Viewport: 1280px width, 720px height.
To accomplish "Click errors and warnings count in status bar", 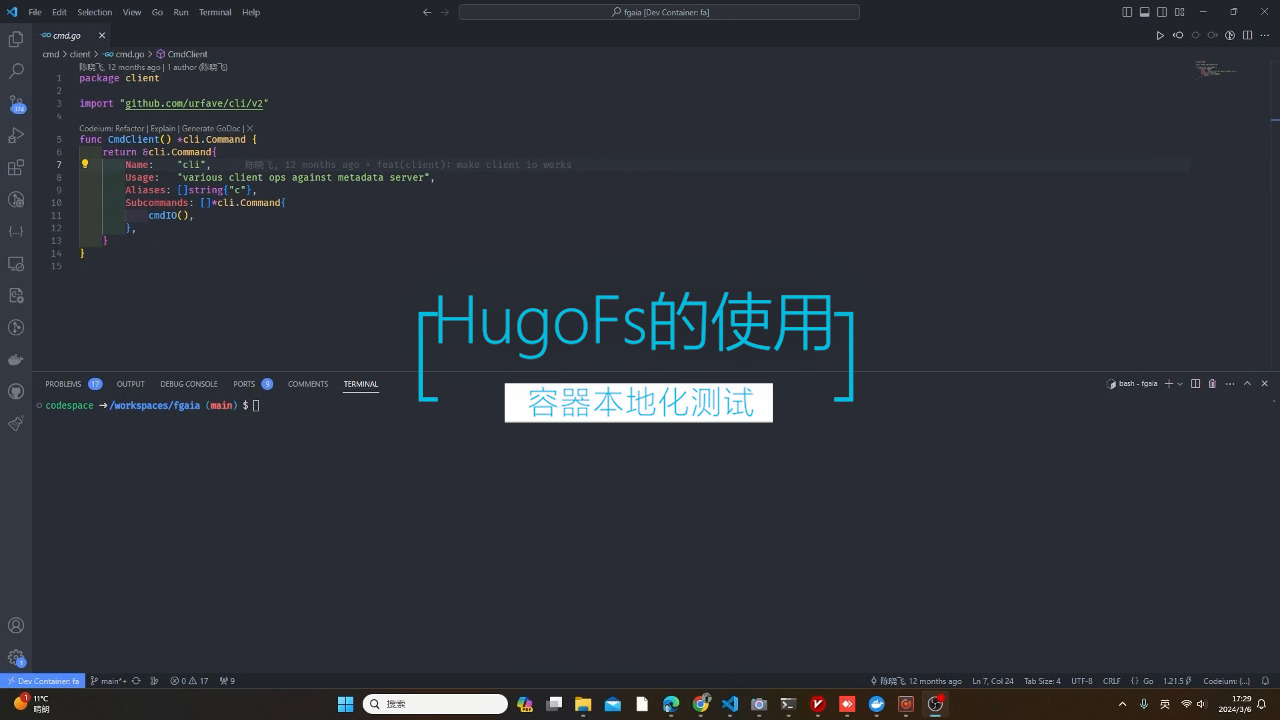I will [189, 681].
